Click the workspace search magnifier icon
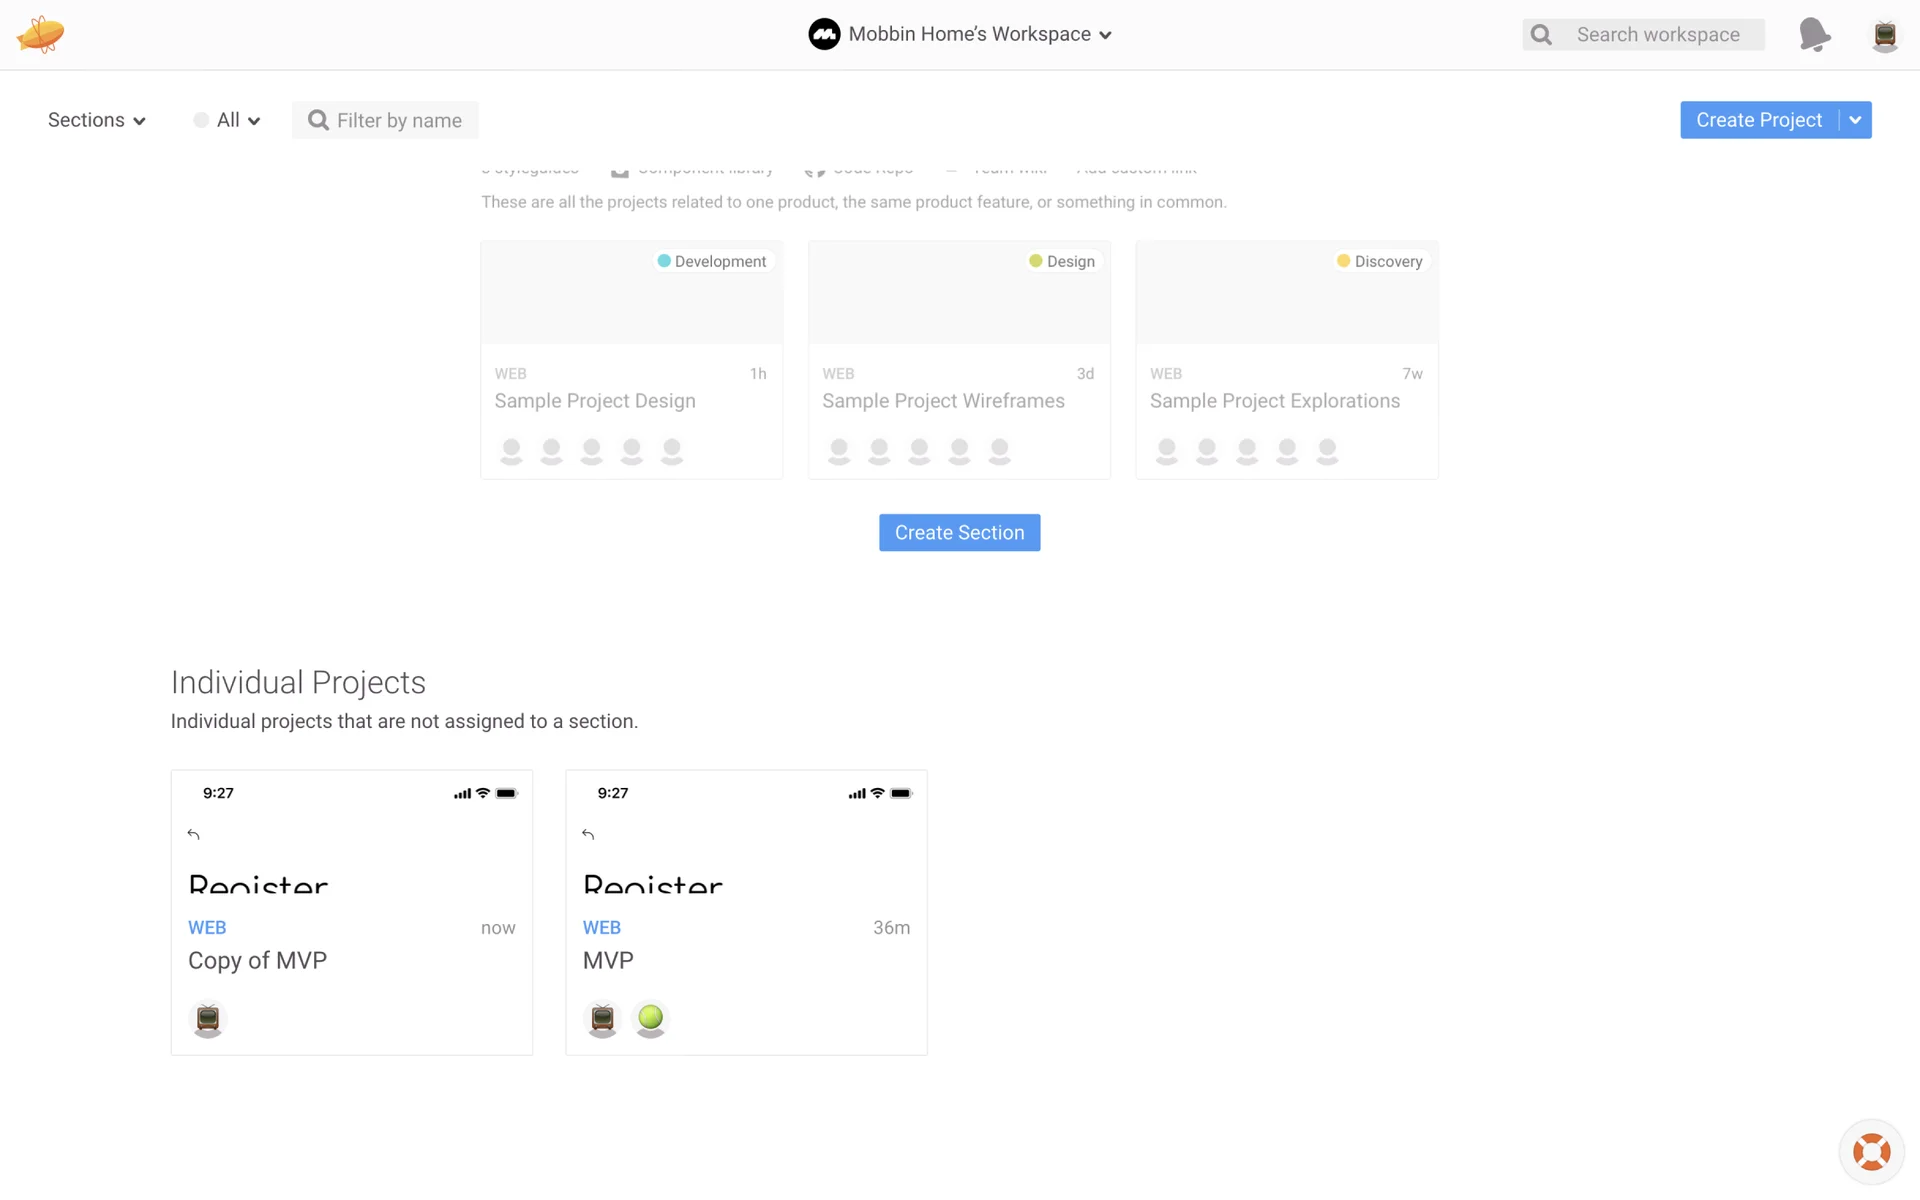This screenshot has width=1920, height=1200. tap(1542, 35)
